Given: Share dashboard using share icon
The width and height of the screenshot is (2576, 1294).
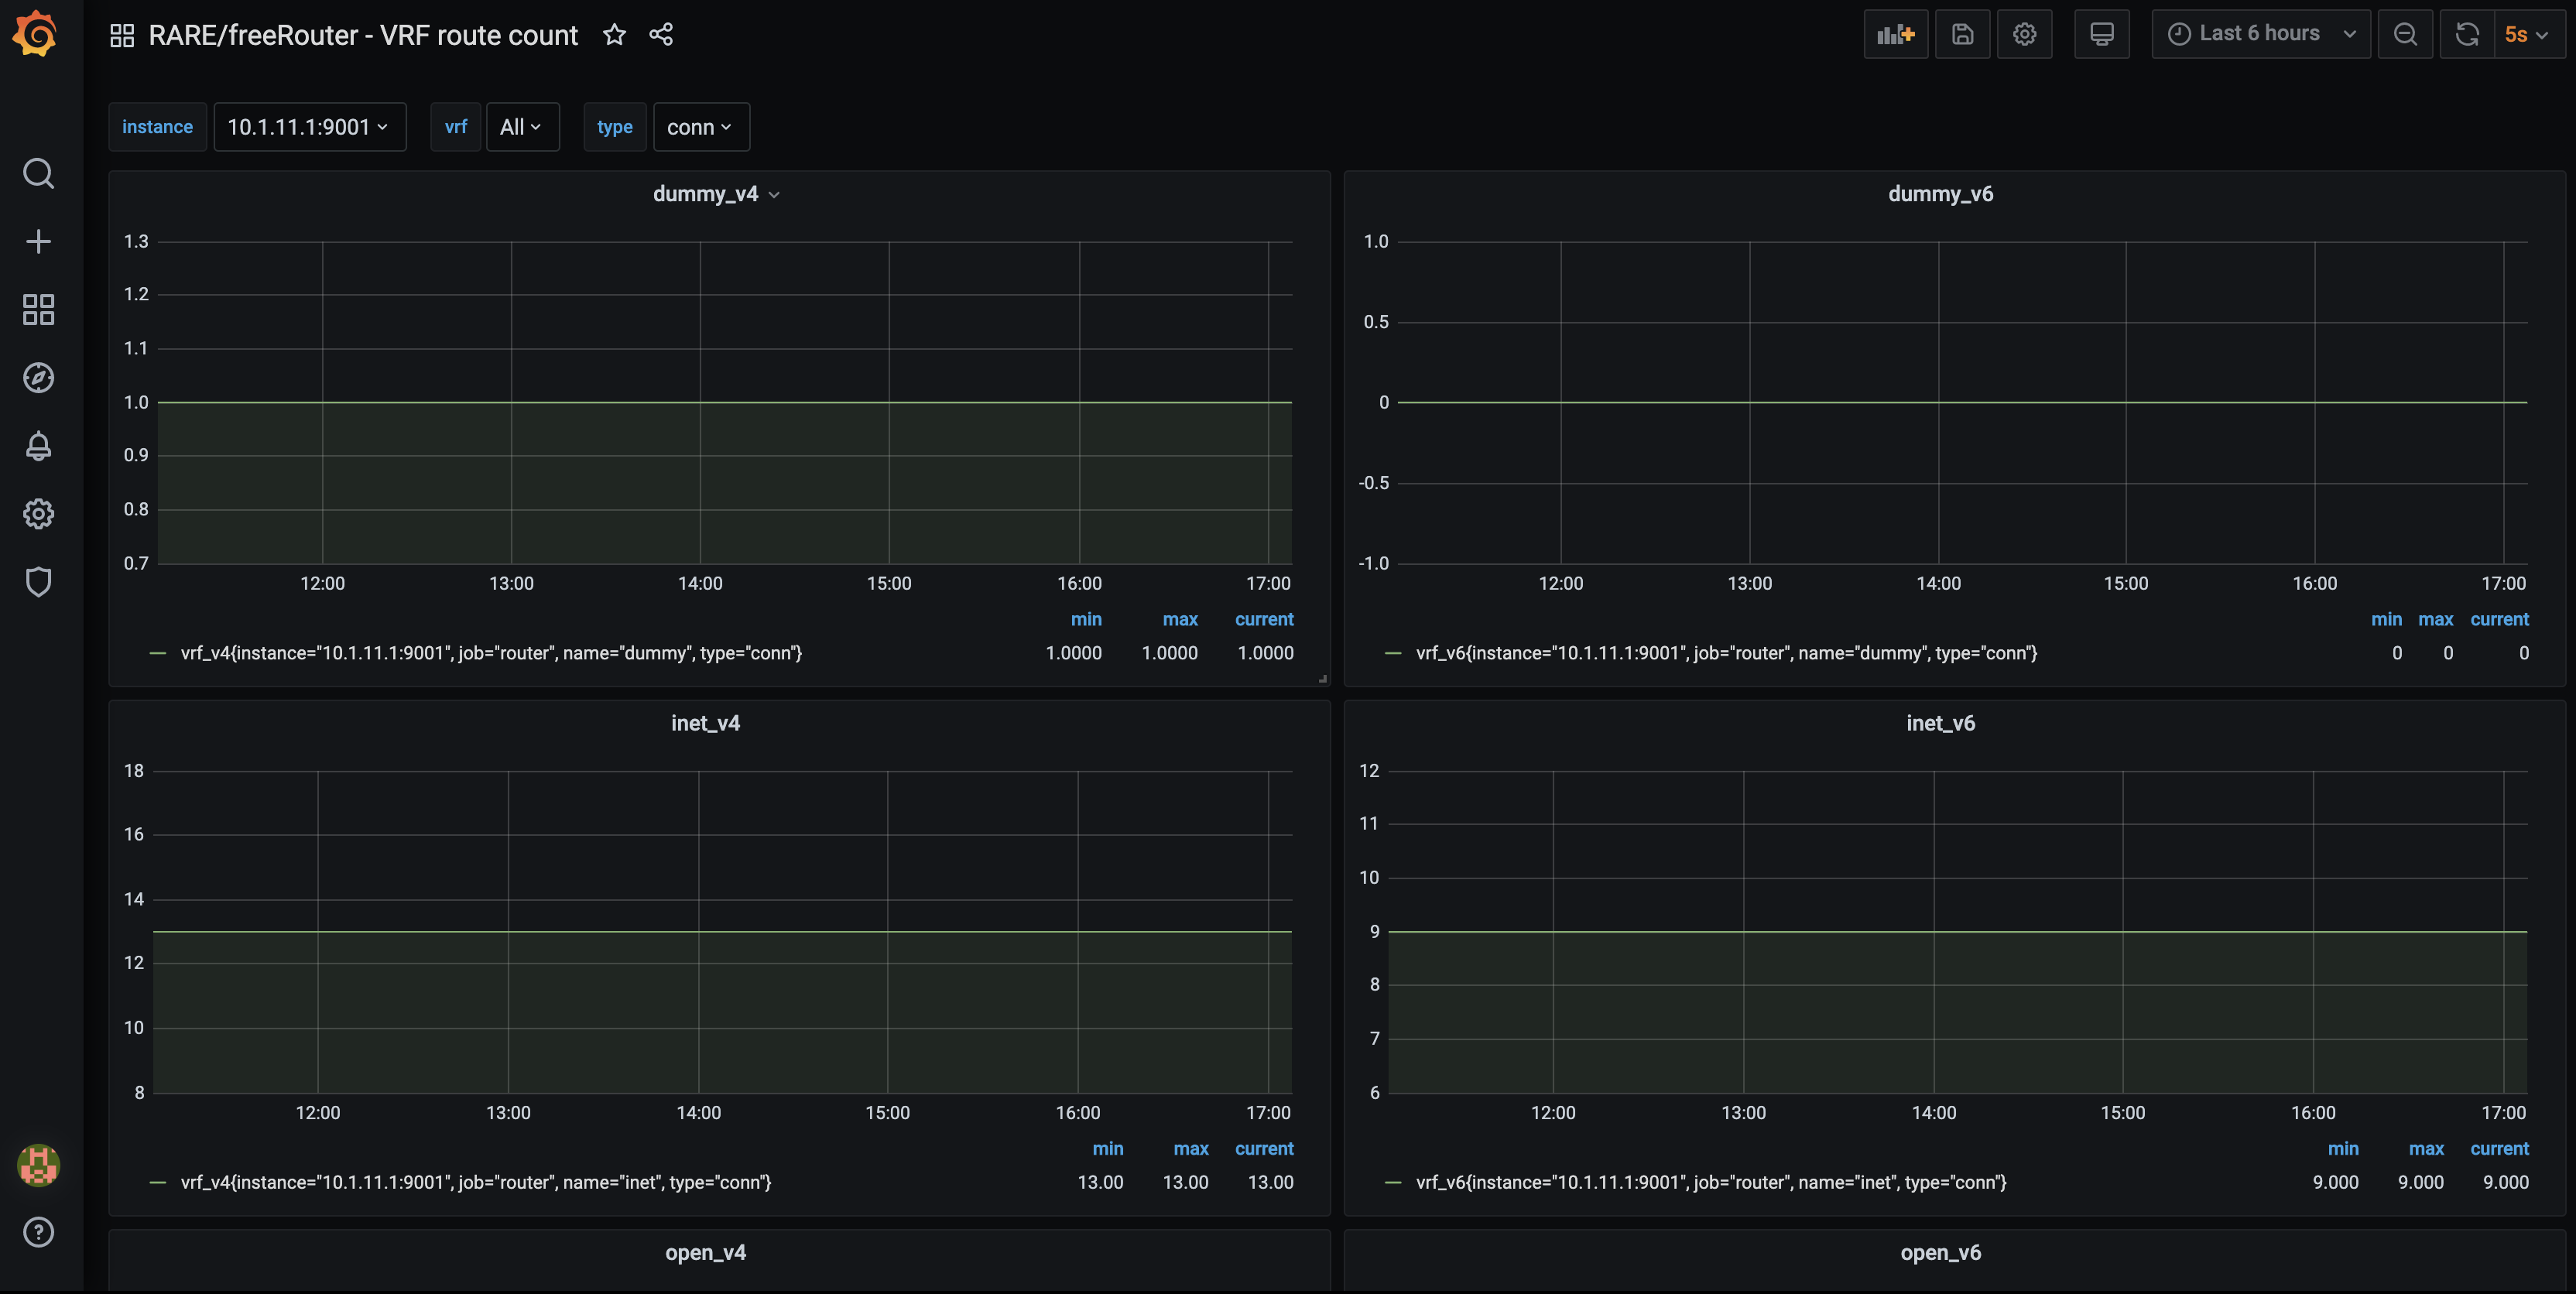Looking at the screenshot, I should [661, 35].
